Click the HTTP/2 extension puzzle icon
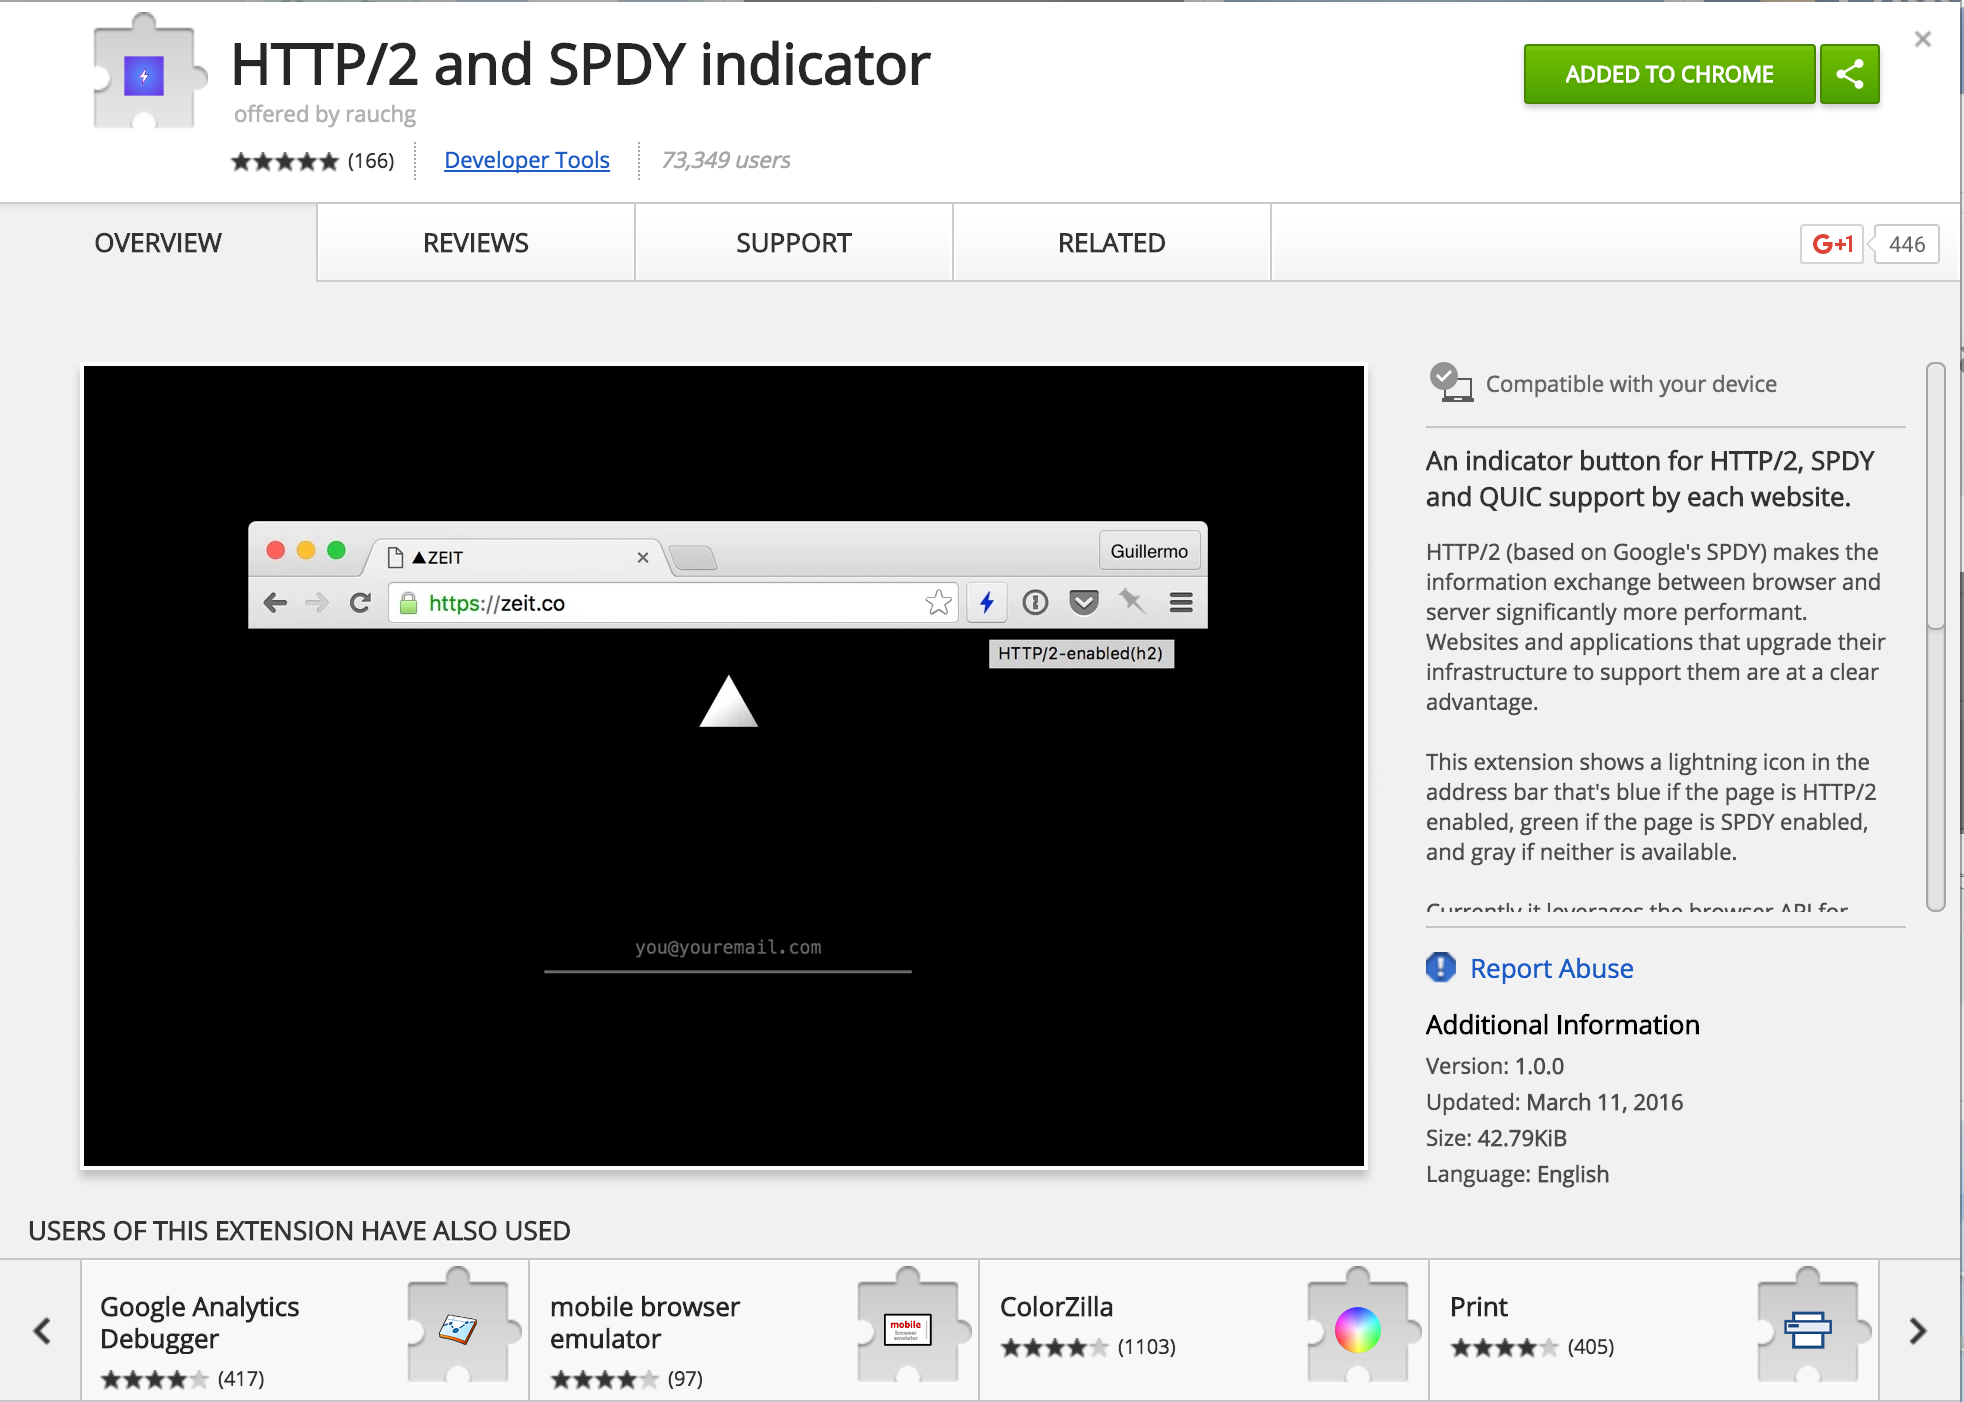Image resolution: width=1964 pixels, height=1402 pixels. click(146, 73)
